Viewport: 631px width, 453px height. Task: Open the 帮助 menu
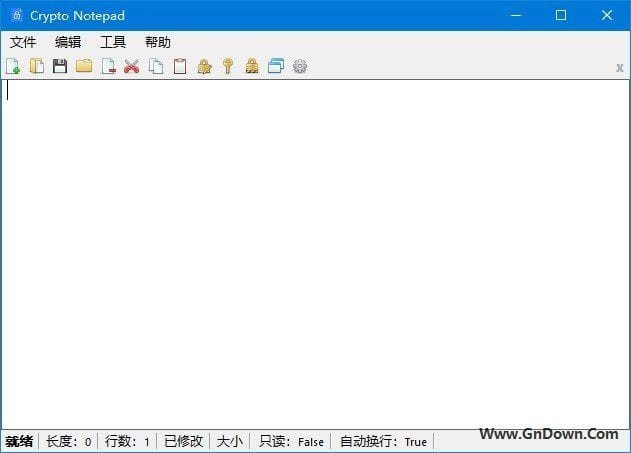158,42
